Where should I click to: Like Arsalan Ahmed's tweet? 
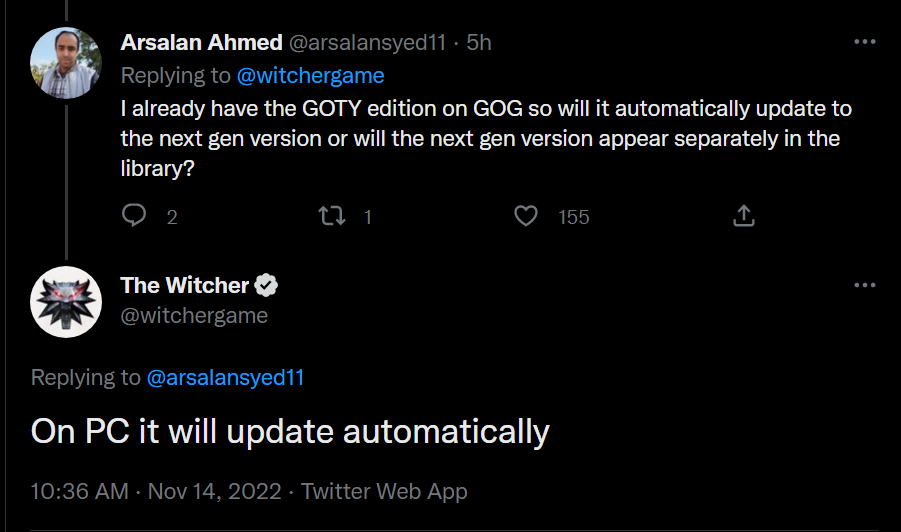tap(526, 216)
